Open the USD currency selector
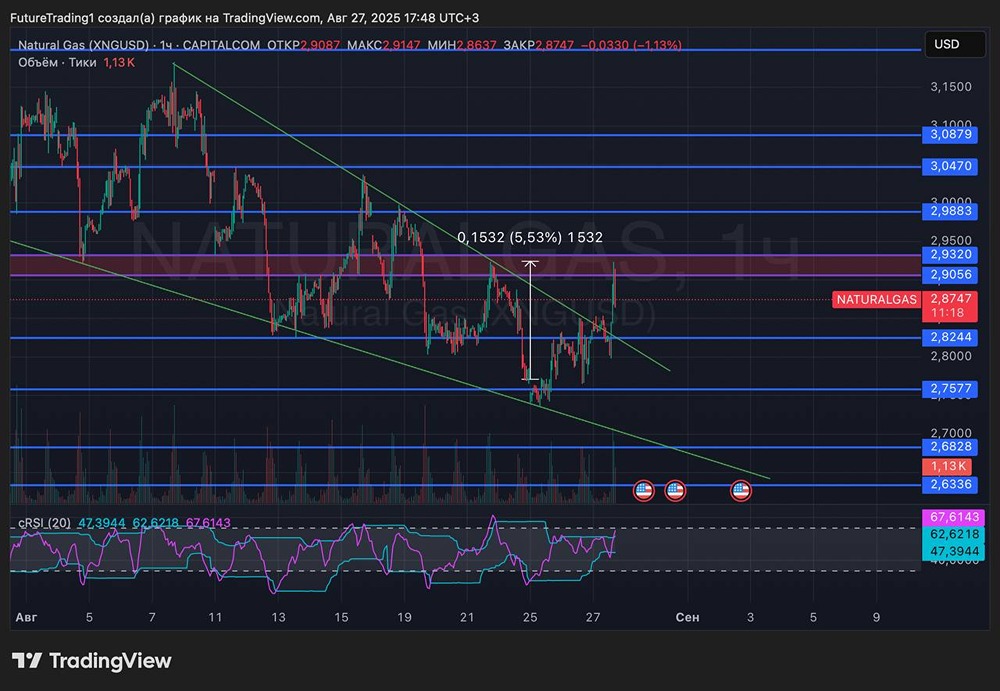 coord(955,45)
